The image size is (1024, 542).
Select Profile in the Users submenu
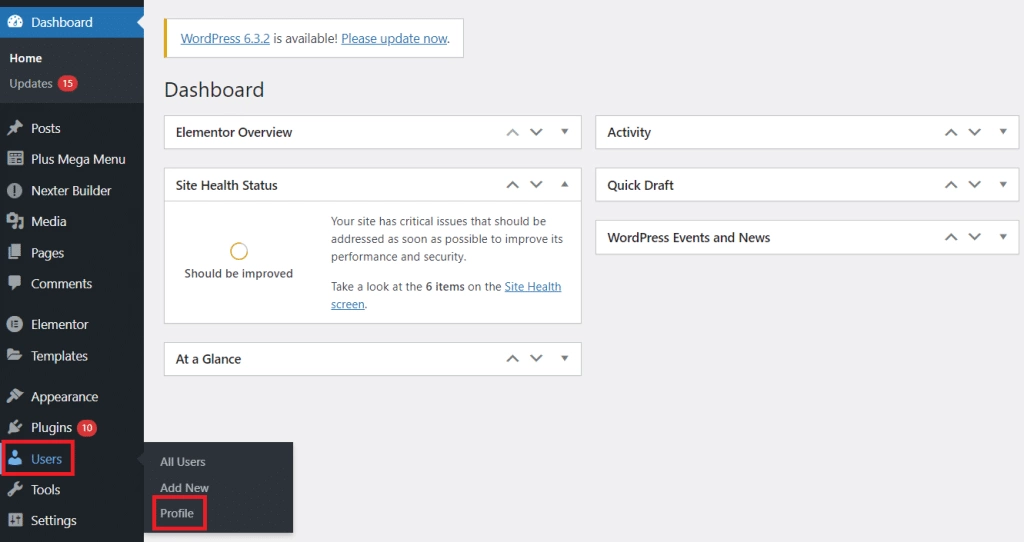point(177,513)
